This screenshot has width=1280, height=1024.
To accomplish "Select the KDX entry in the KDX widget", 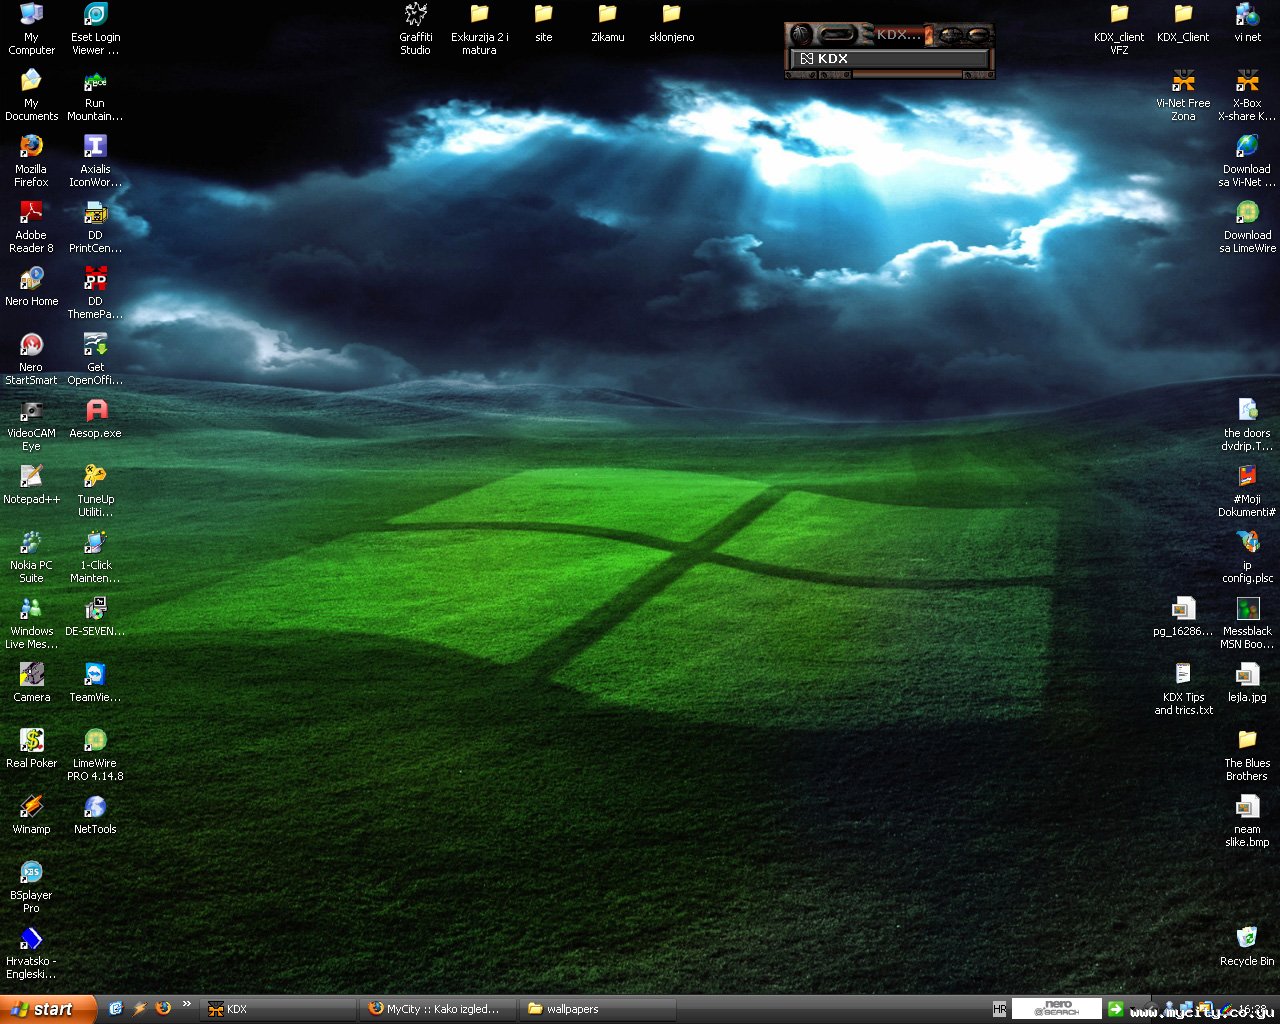I will click(890, 59).
